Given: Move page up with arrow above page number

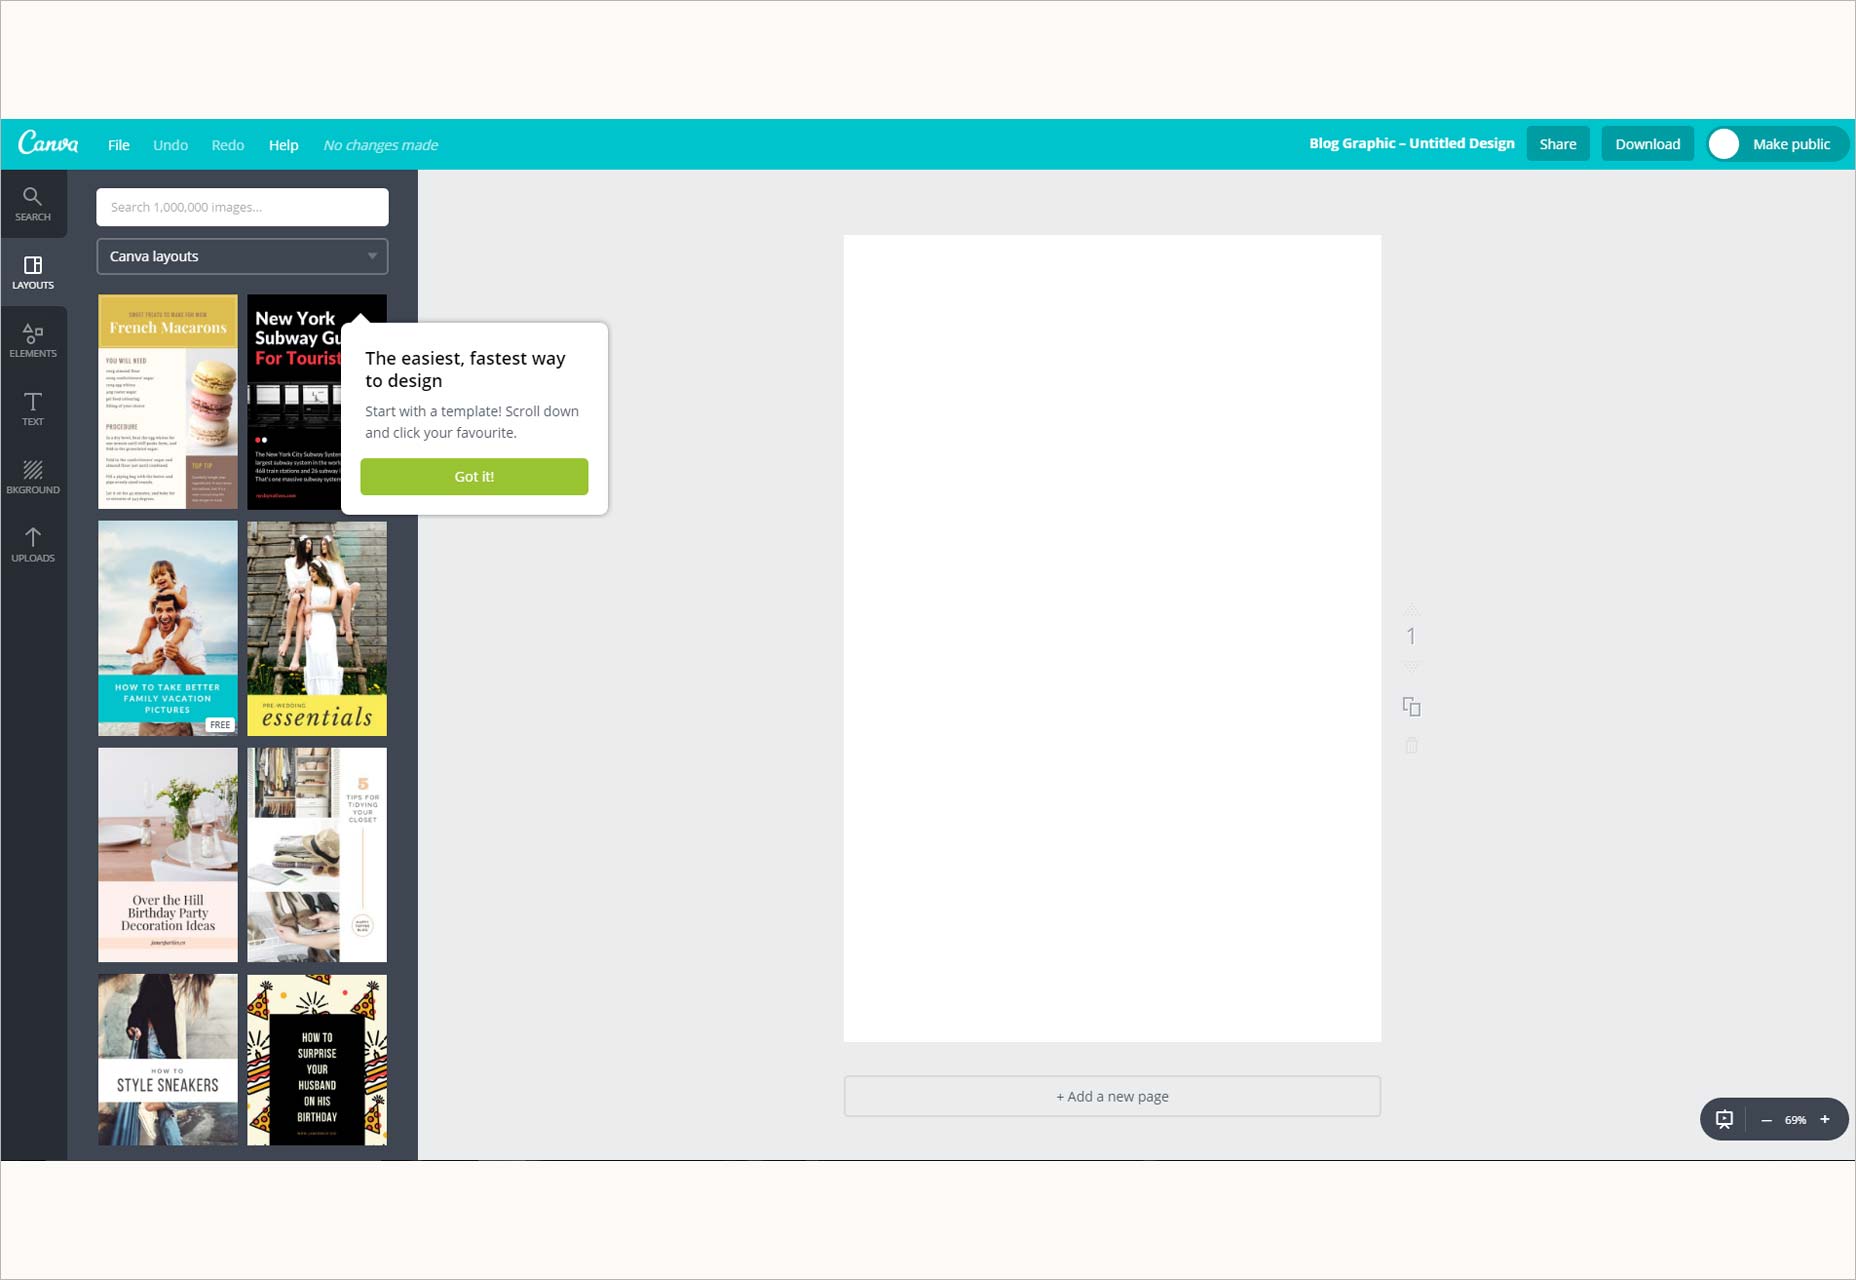Looking at the screenshot, I should pyautogui.click(x=1411, y=609).
